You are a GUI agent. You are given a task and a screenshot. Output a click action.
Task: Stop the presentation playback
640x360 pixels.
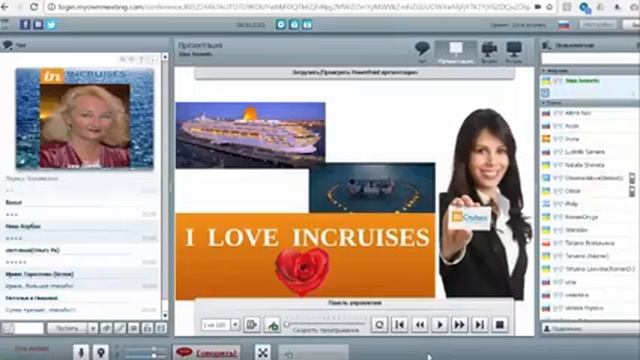[500, 325]
